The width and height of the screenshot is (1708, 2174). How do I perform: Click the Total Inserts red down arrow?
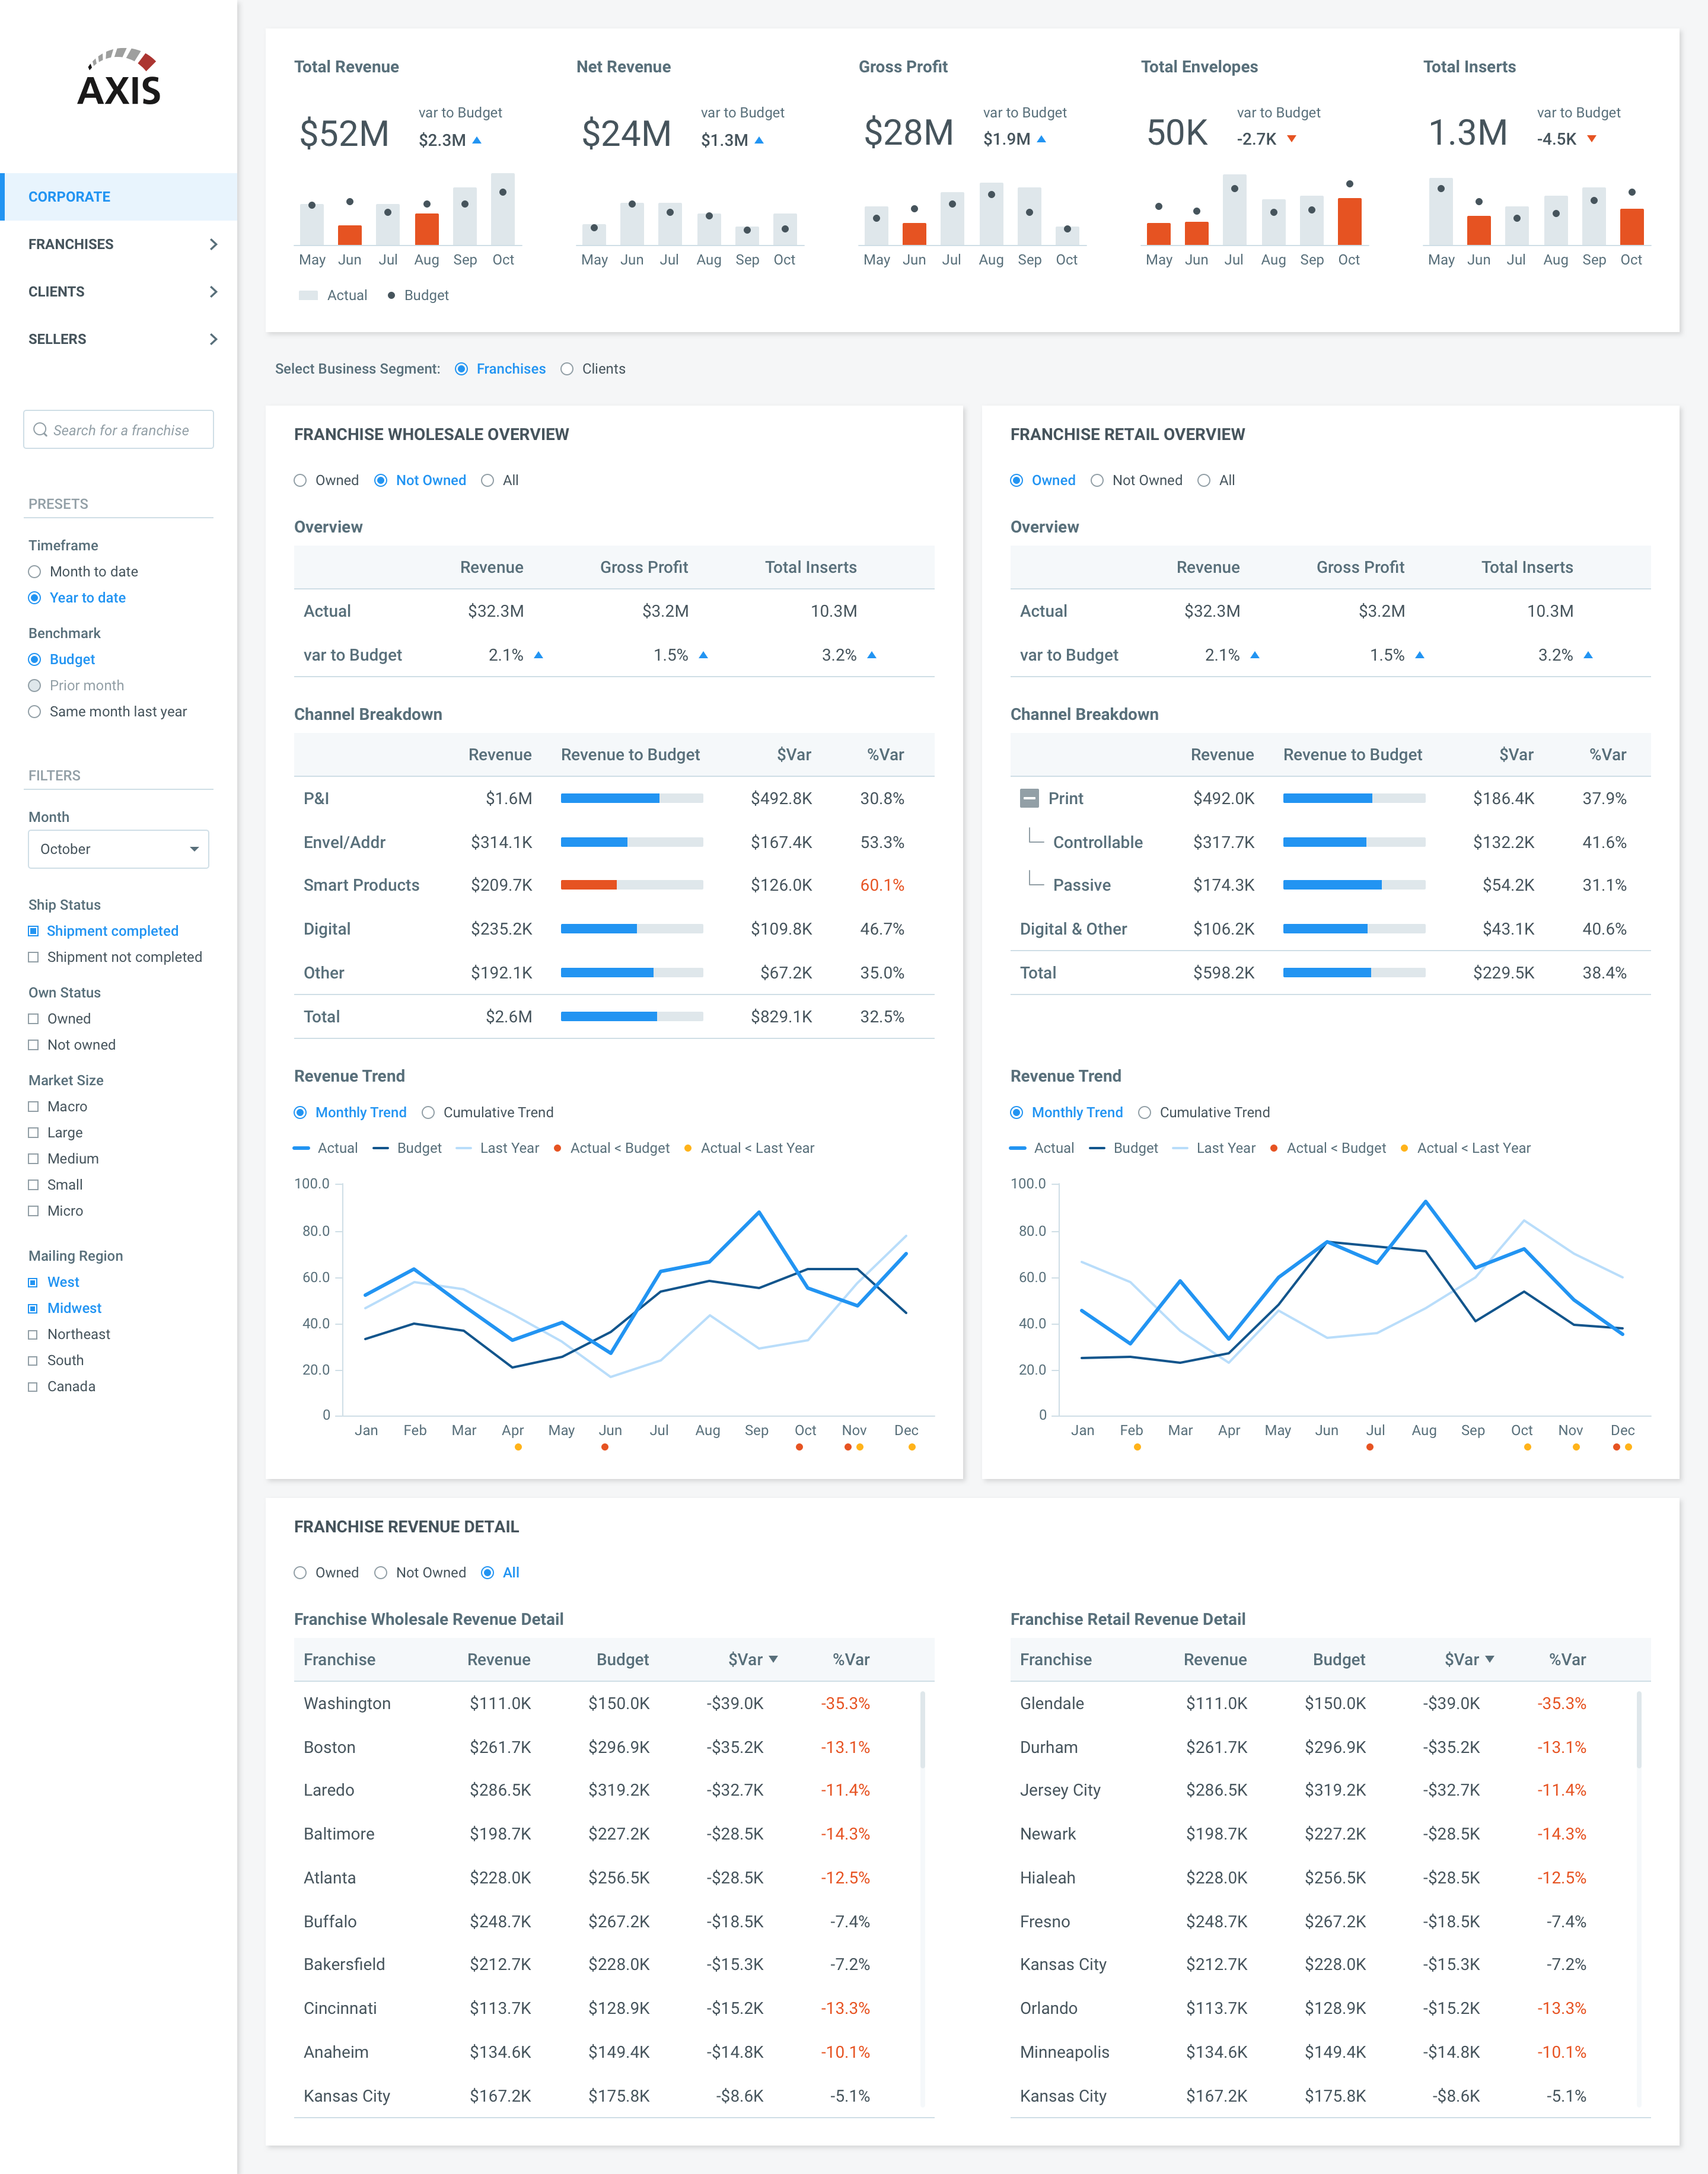pos(1591,139)
